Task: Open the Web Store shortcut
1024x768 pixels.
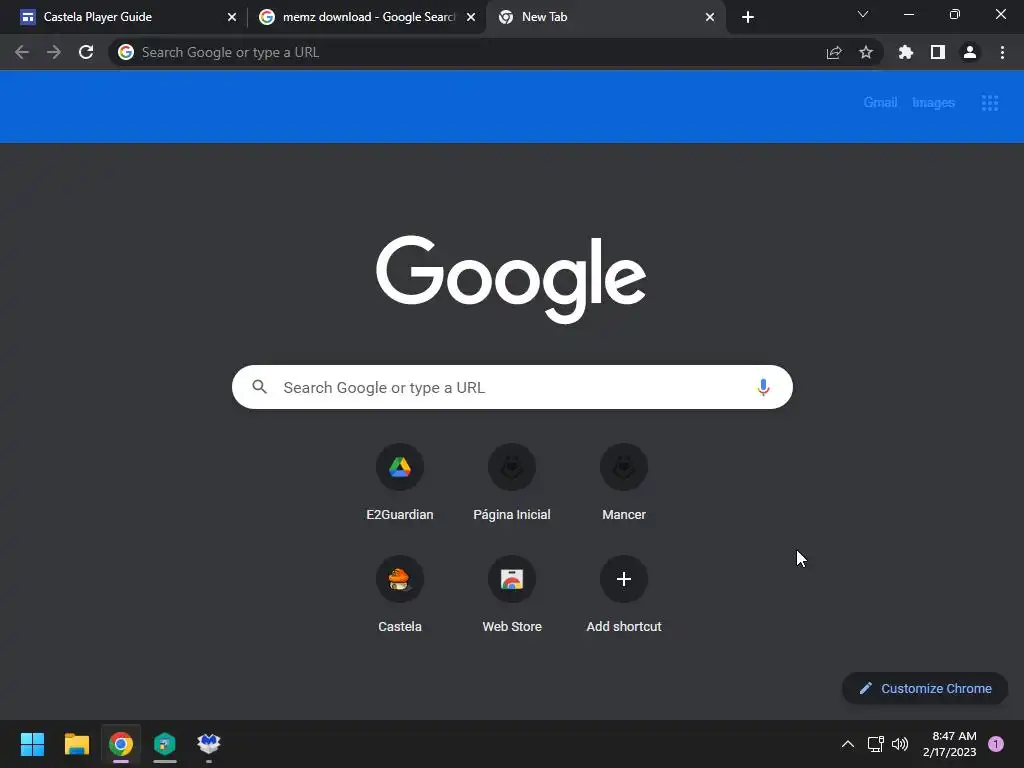Action: point(512,594)
